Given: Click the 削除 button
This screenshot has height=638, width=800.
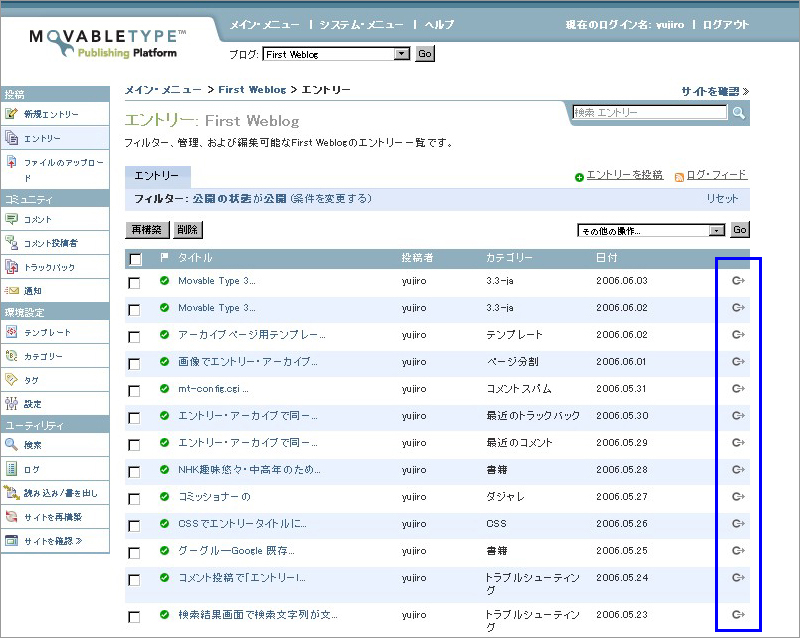Looking at the screenshot, I should (188, 230).
